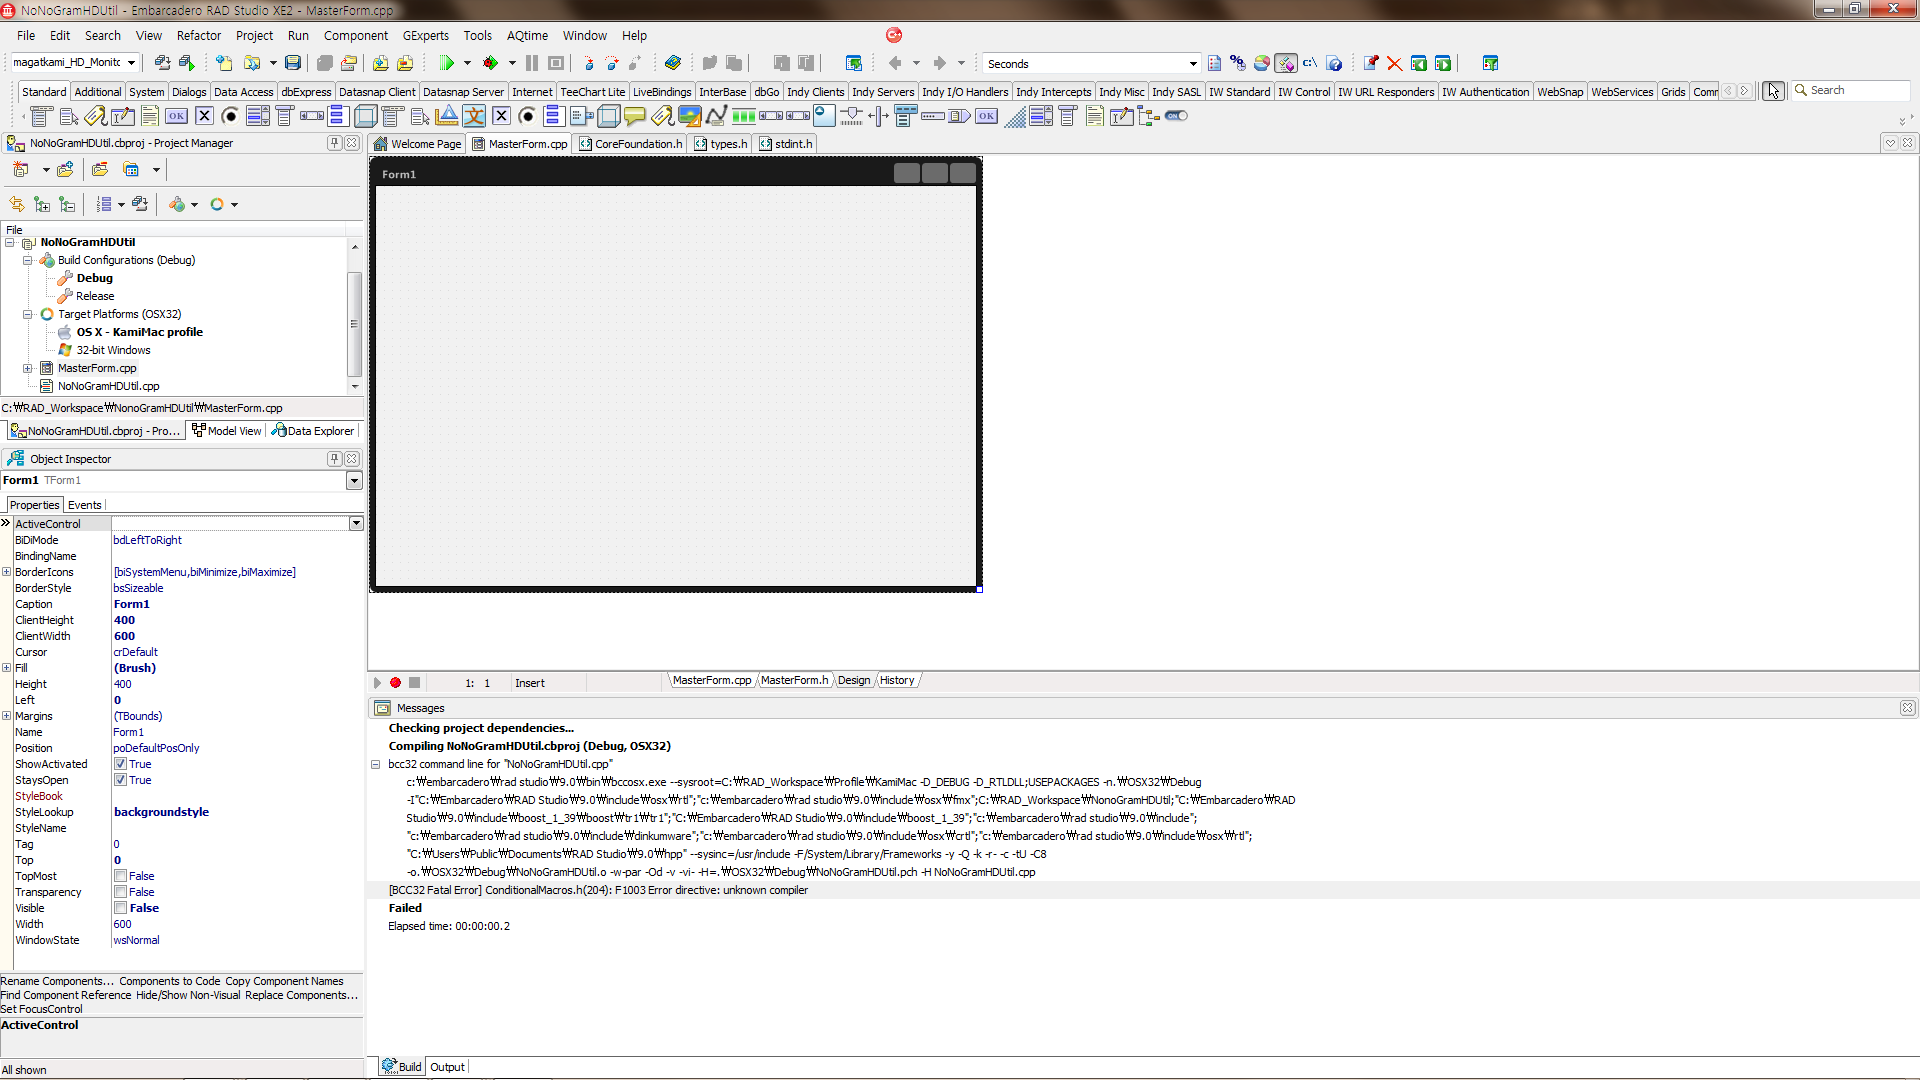The image size is (1920, 1080).
Task: Click the red X delete icon in toolbar
Action: coord(1394,63)
